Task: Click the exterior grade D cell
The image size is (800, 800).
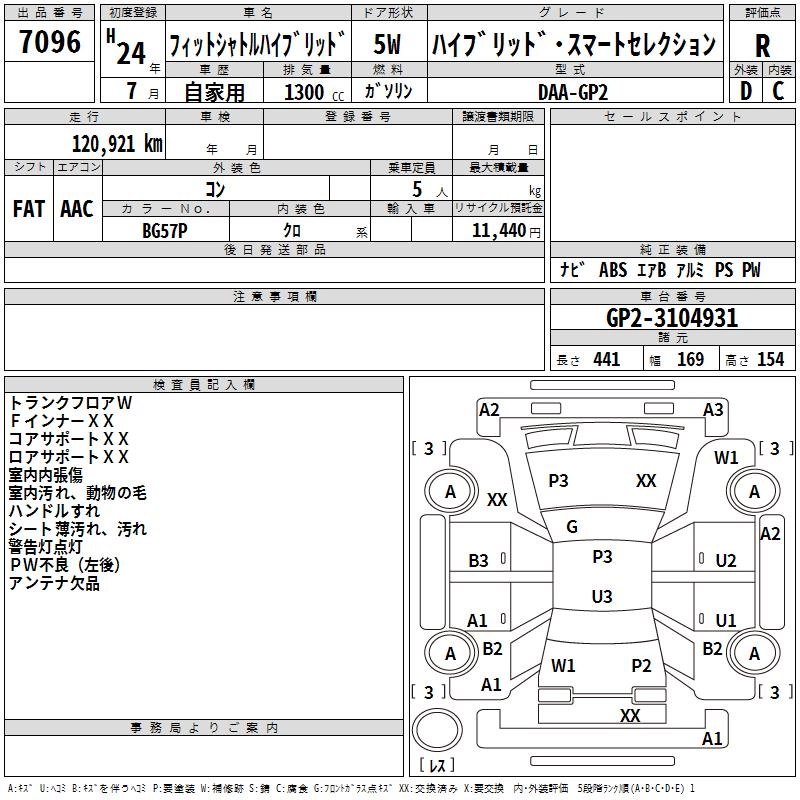Action: pos(745,90)
